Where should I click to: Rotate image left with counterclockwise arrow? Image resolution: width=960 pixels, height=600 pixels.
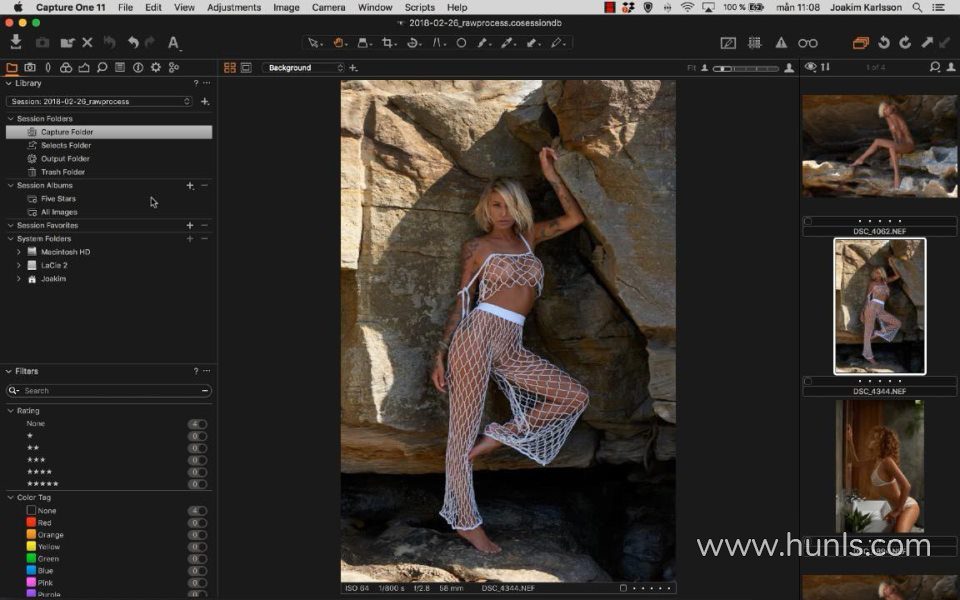tap(884, 43)
